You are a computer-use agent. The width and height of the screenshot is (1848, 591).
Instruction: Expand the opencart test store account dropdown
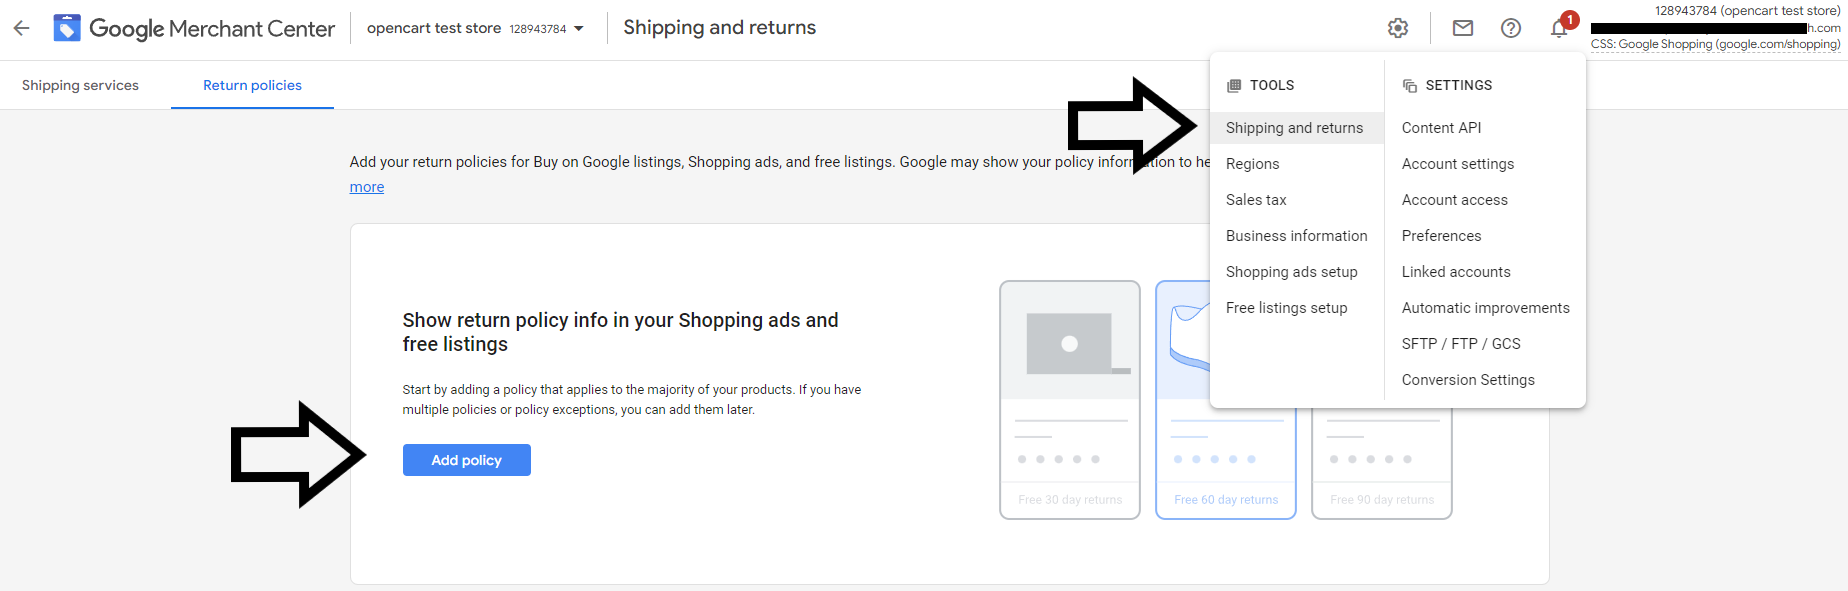tap(578, 28)
